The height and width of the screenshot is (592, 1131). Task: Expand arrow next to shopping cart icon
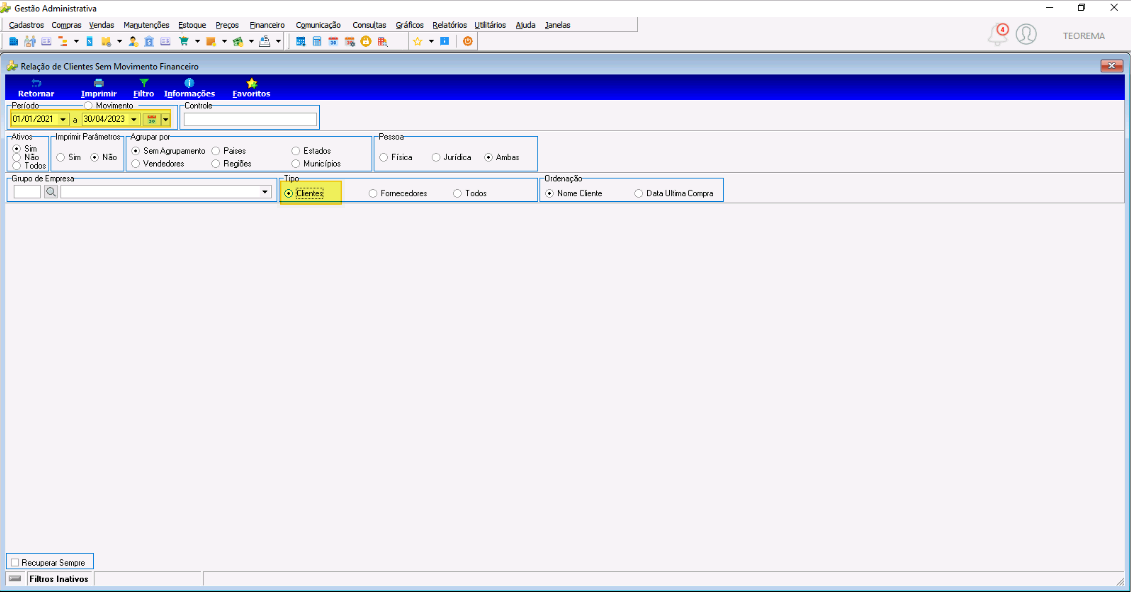(x=198, y=41)
